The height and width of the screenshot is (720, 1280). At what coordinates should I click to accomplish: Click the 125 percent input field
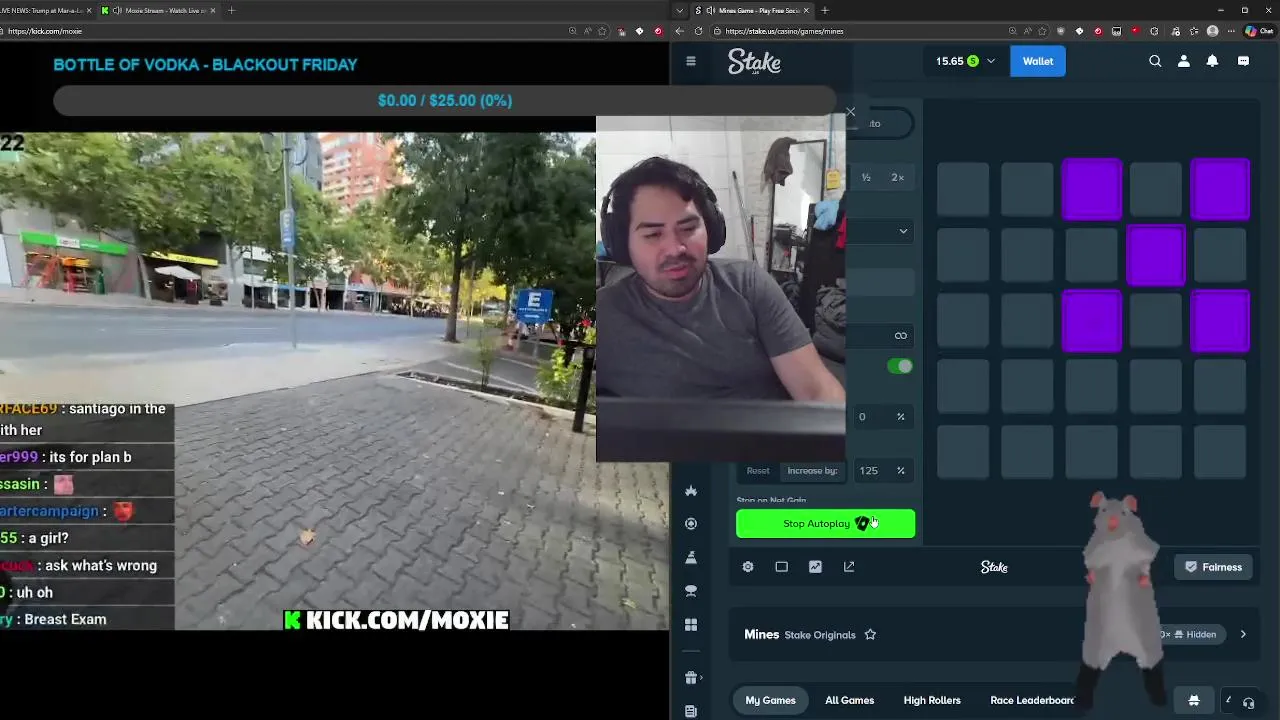click(881, 471)
